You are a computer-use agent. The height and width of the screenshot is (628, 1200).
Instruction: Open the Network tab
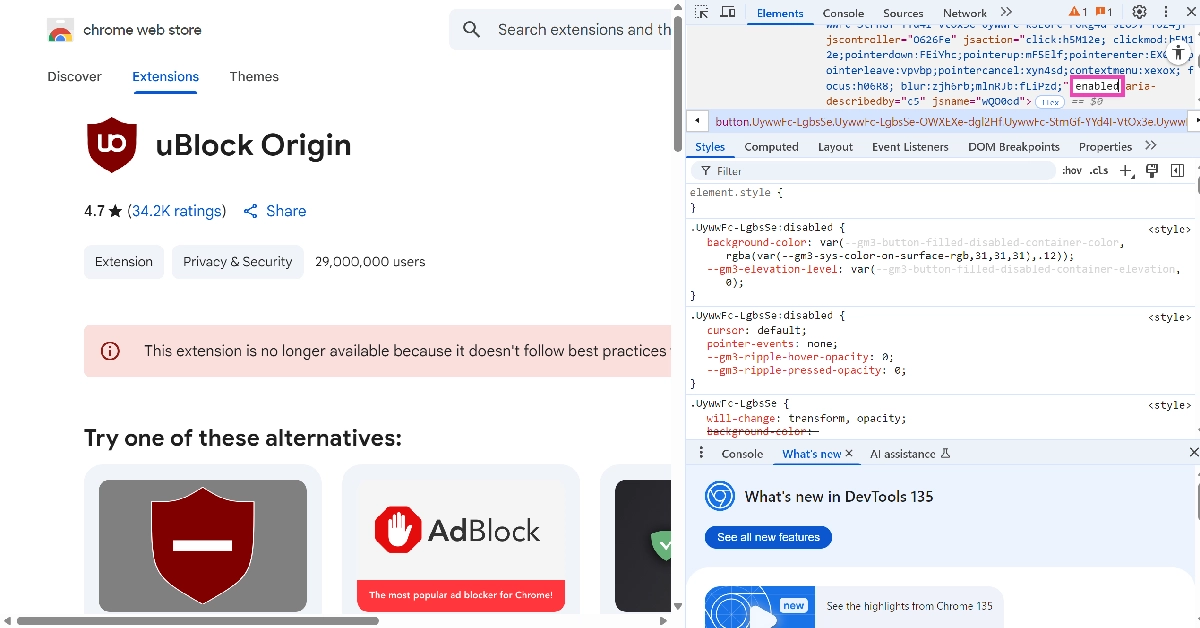964,13
